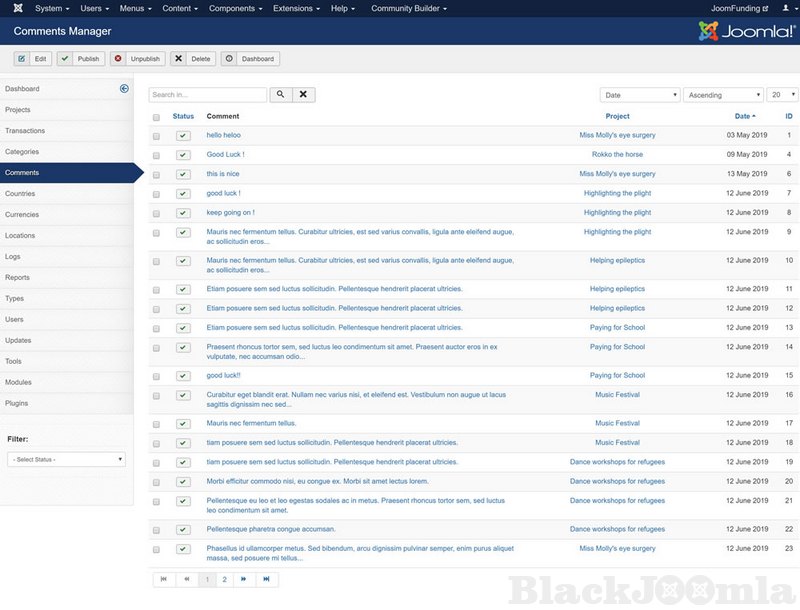The width and height of the screenshot is (800, 610).
Task: Expand the Ascending order dropdown
Action: [x=722, y=95]
